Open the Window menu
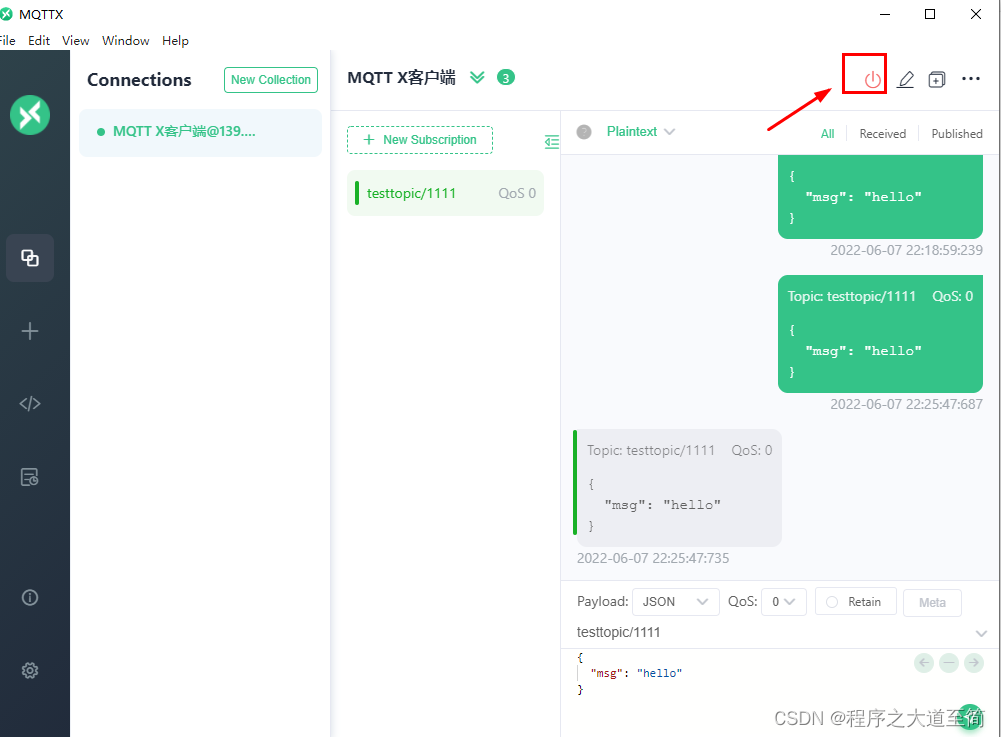 point(126,40)
